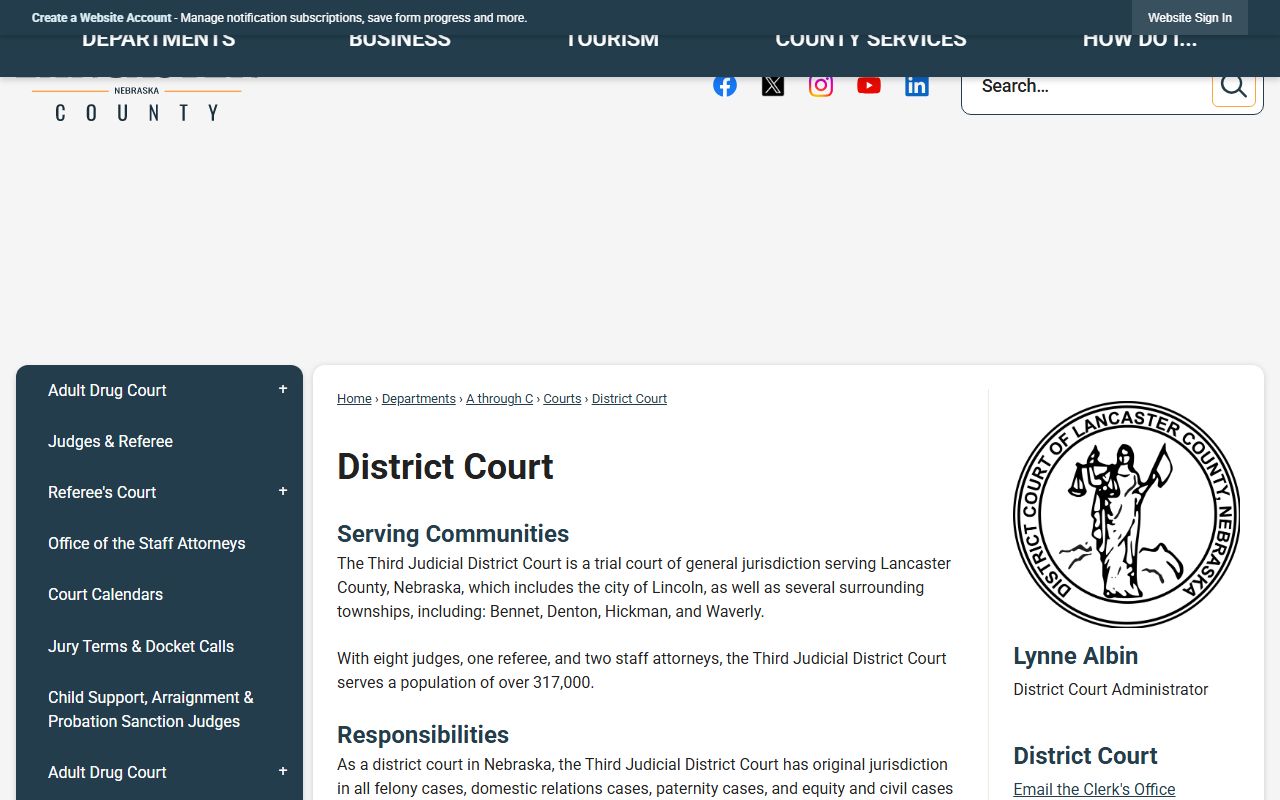This screenshot has width=1280, height=800.
Task: Open the How Do I... menu
Action: 1140,40
